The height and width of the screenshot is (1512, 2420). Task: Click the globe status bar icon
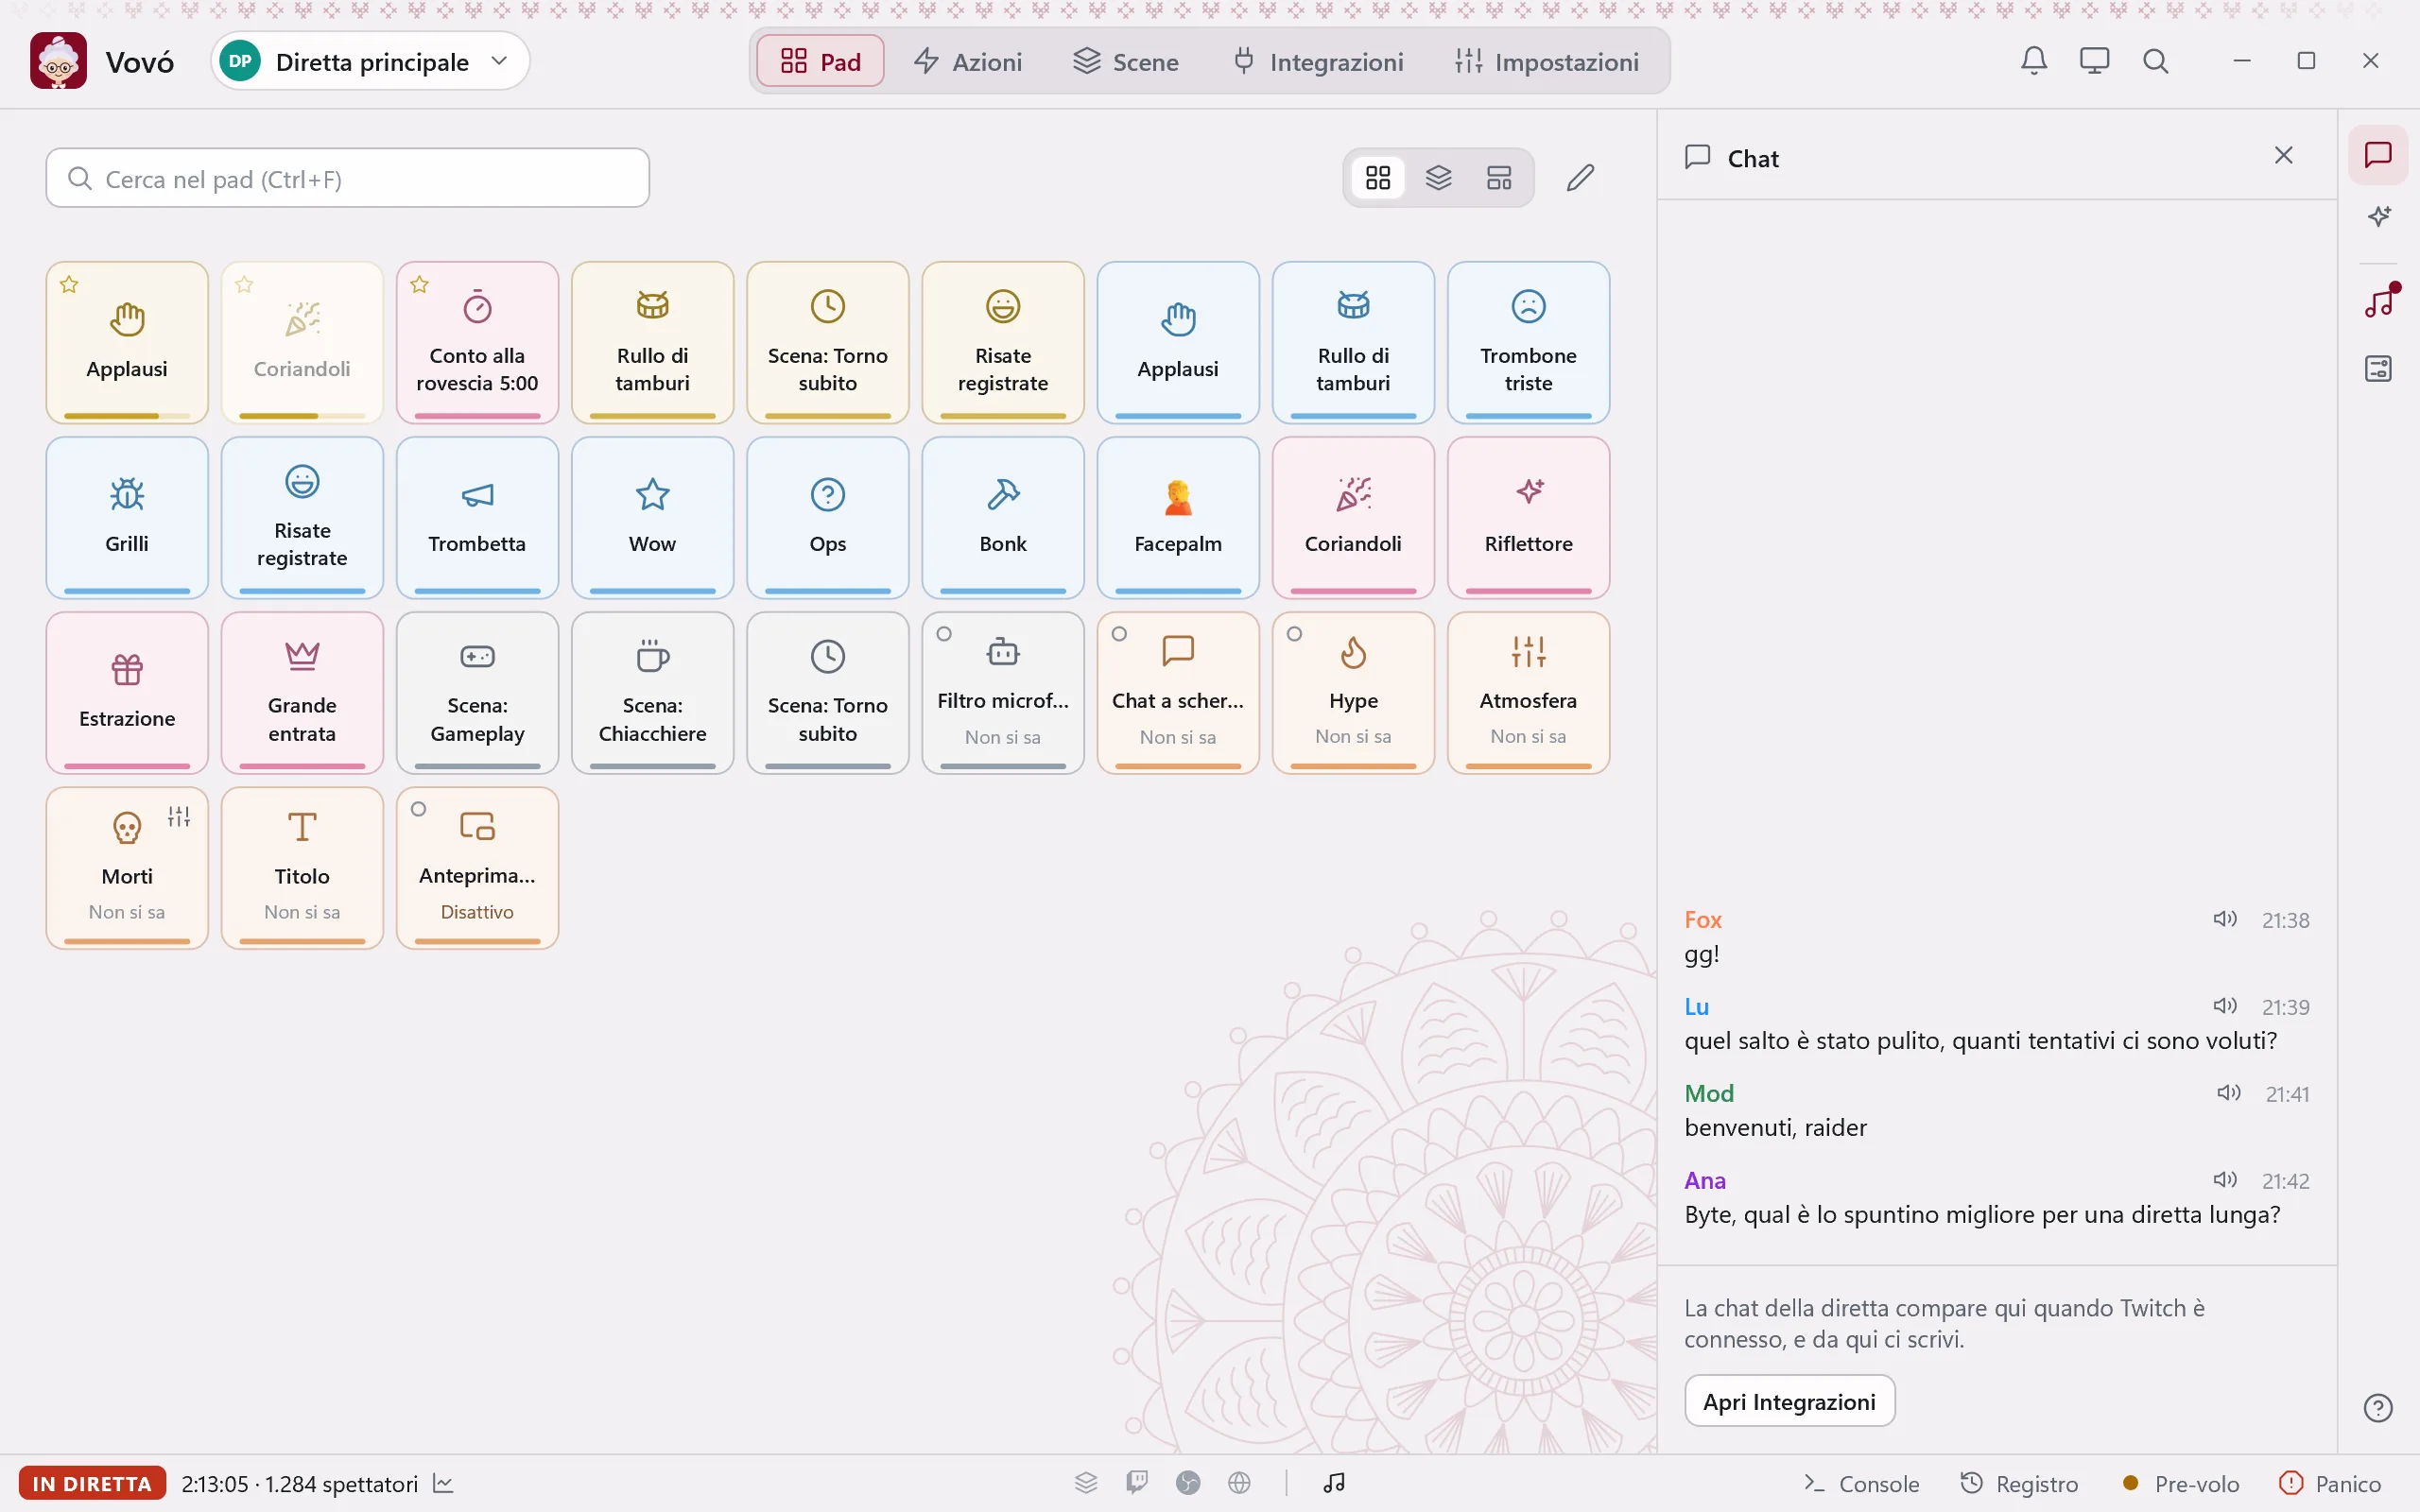1239,1482
